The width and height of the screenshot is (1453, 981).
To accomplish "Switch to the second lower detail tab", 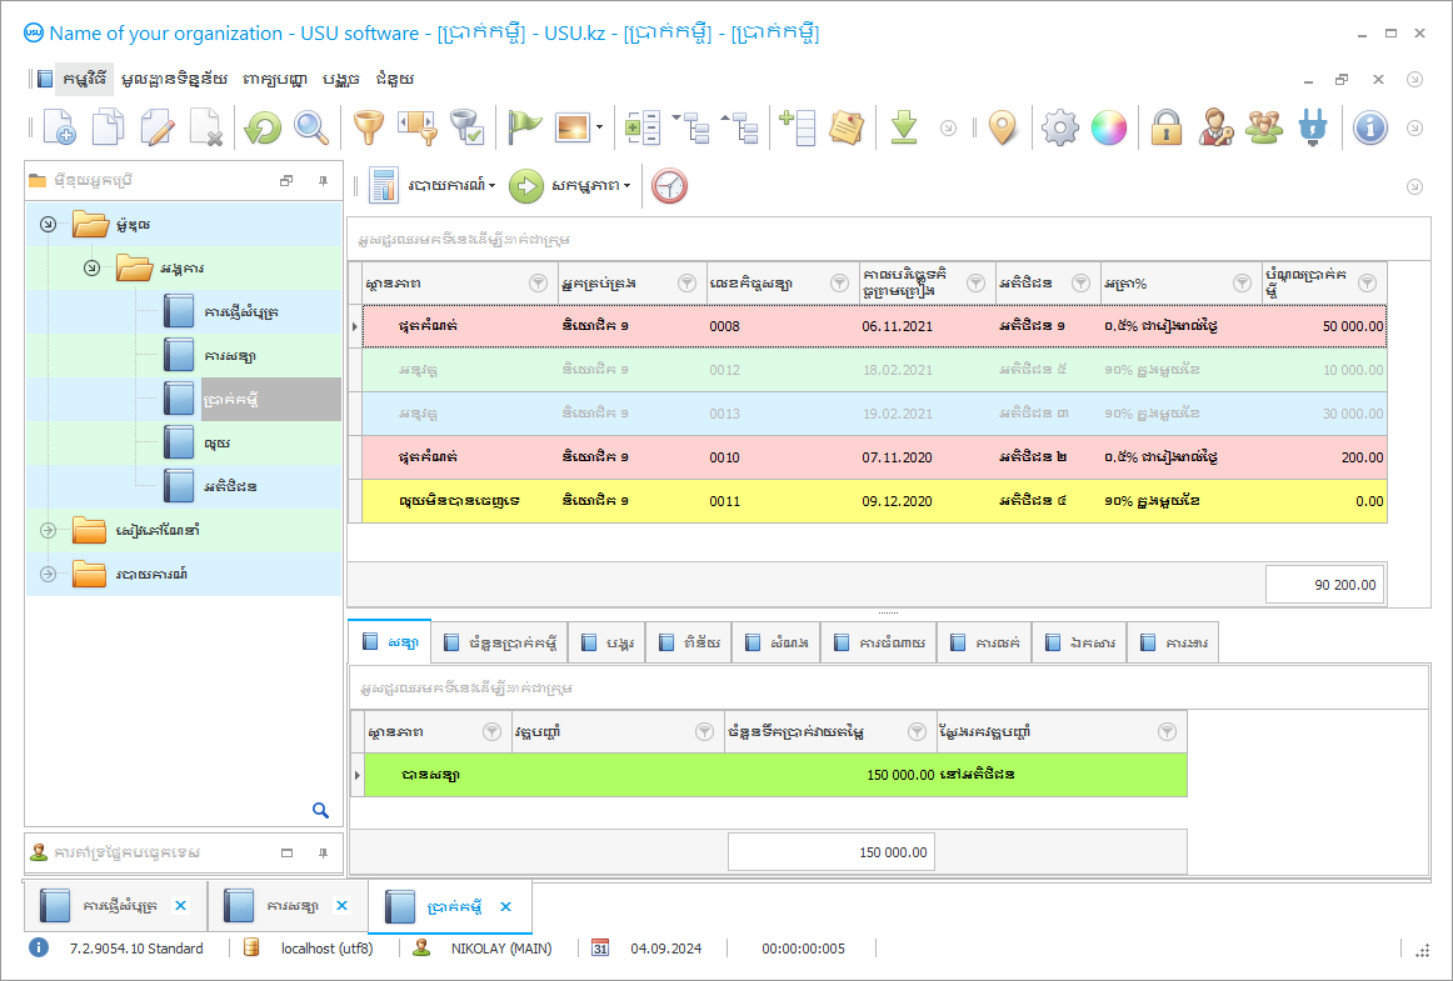I will point(500,642).
